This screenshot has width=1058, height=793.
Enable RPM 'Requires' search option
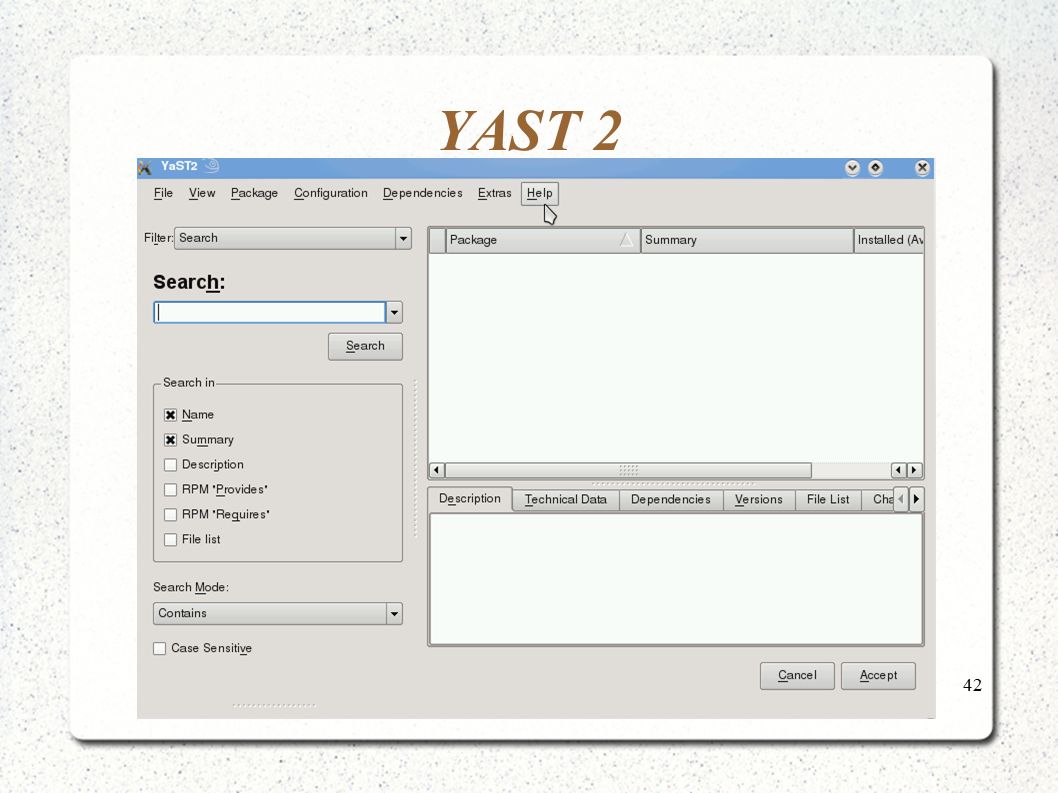click(x=171, y=515)
